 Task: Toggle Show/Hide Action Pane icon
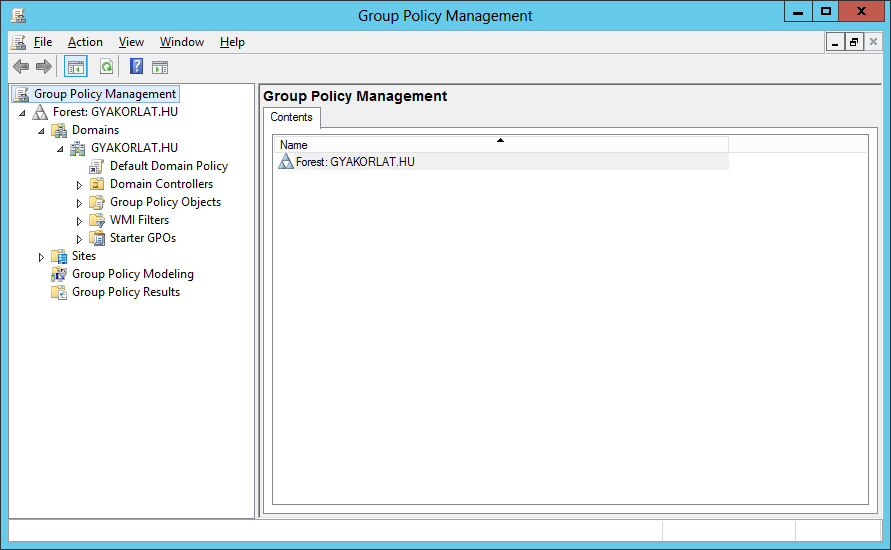click(160, 68)
